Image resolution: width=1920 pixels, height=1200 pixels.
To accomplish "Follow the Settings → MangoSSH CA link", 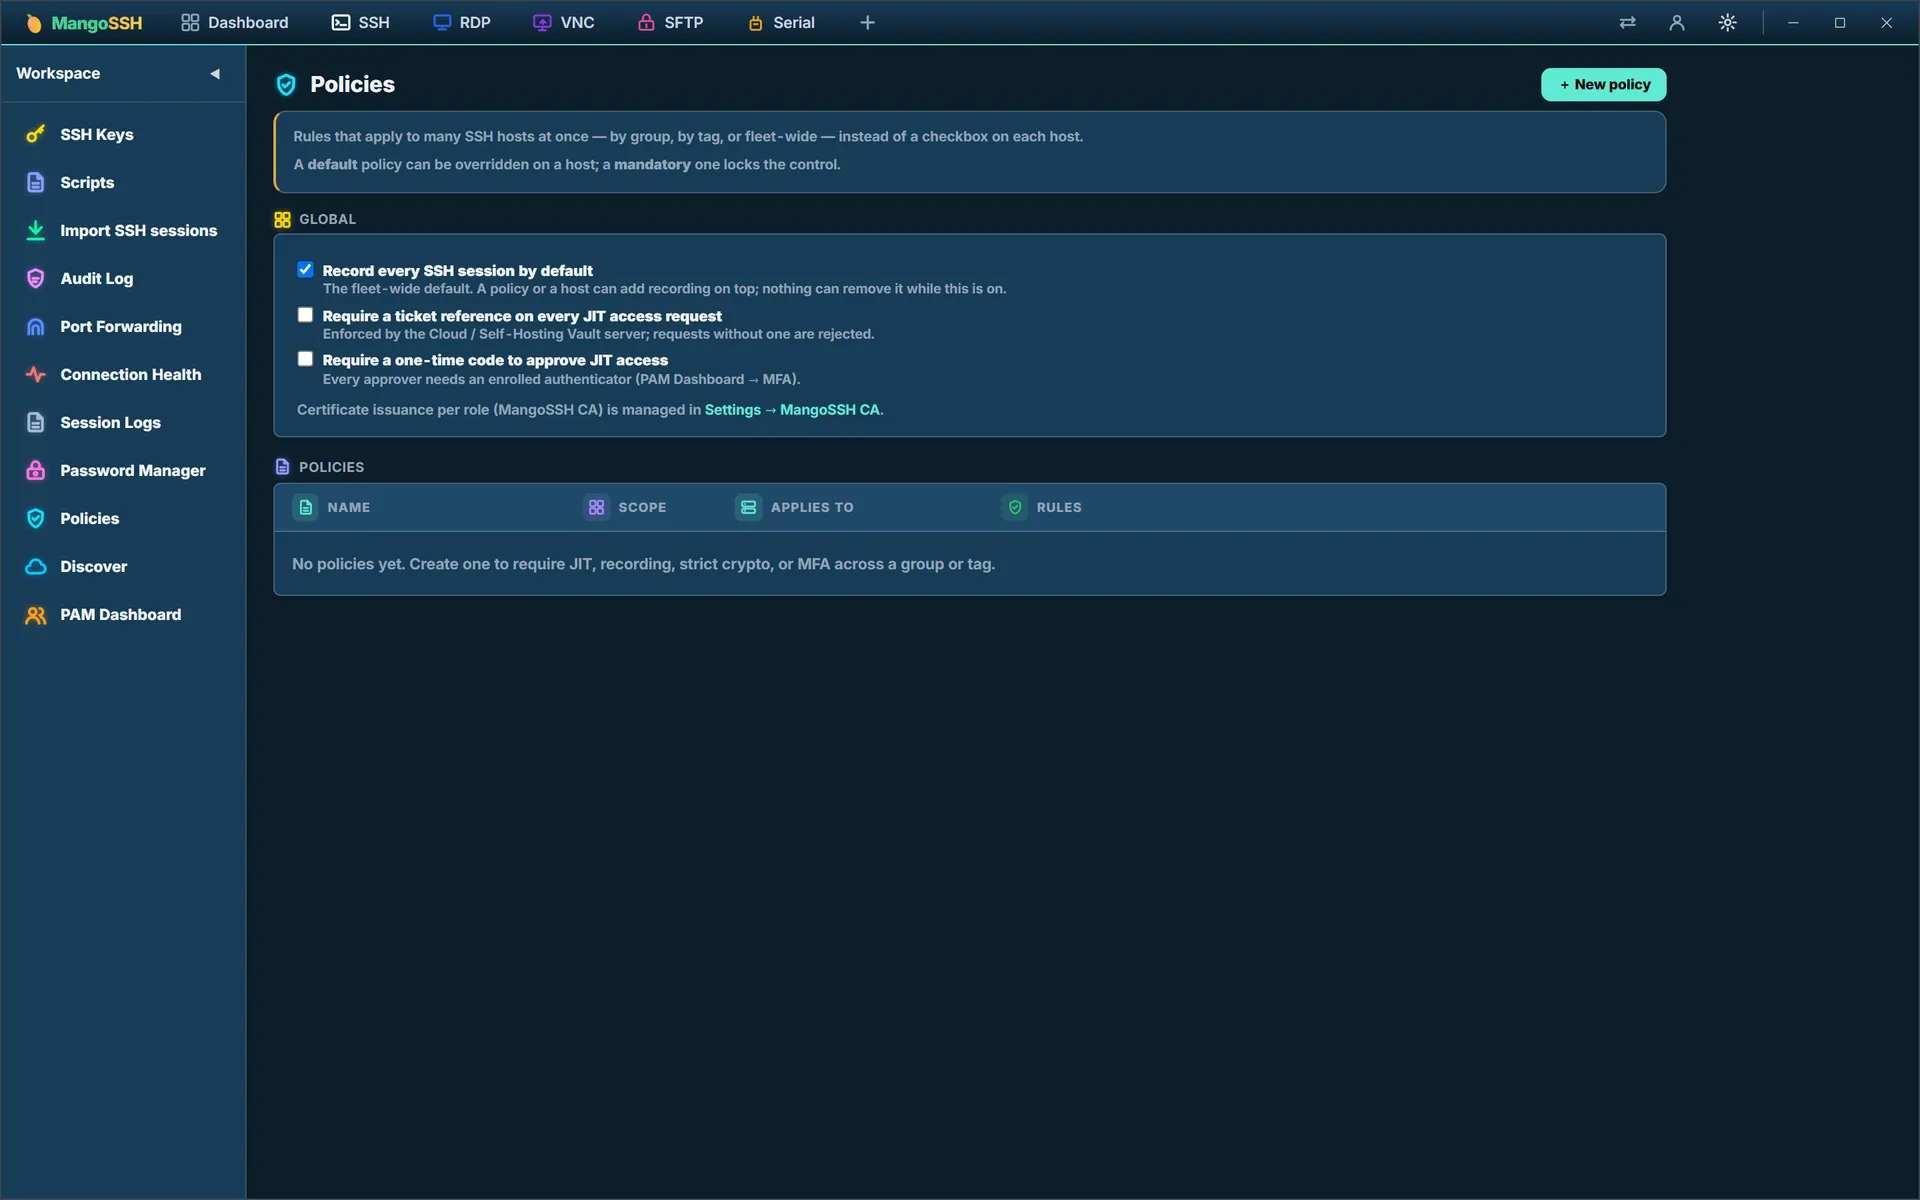I will pyautogui.click(x=793, y=410).
